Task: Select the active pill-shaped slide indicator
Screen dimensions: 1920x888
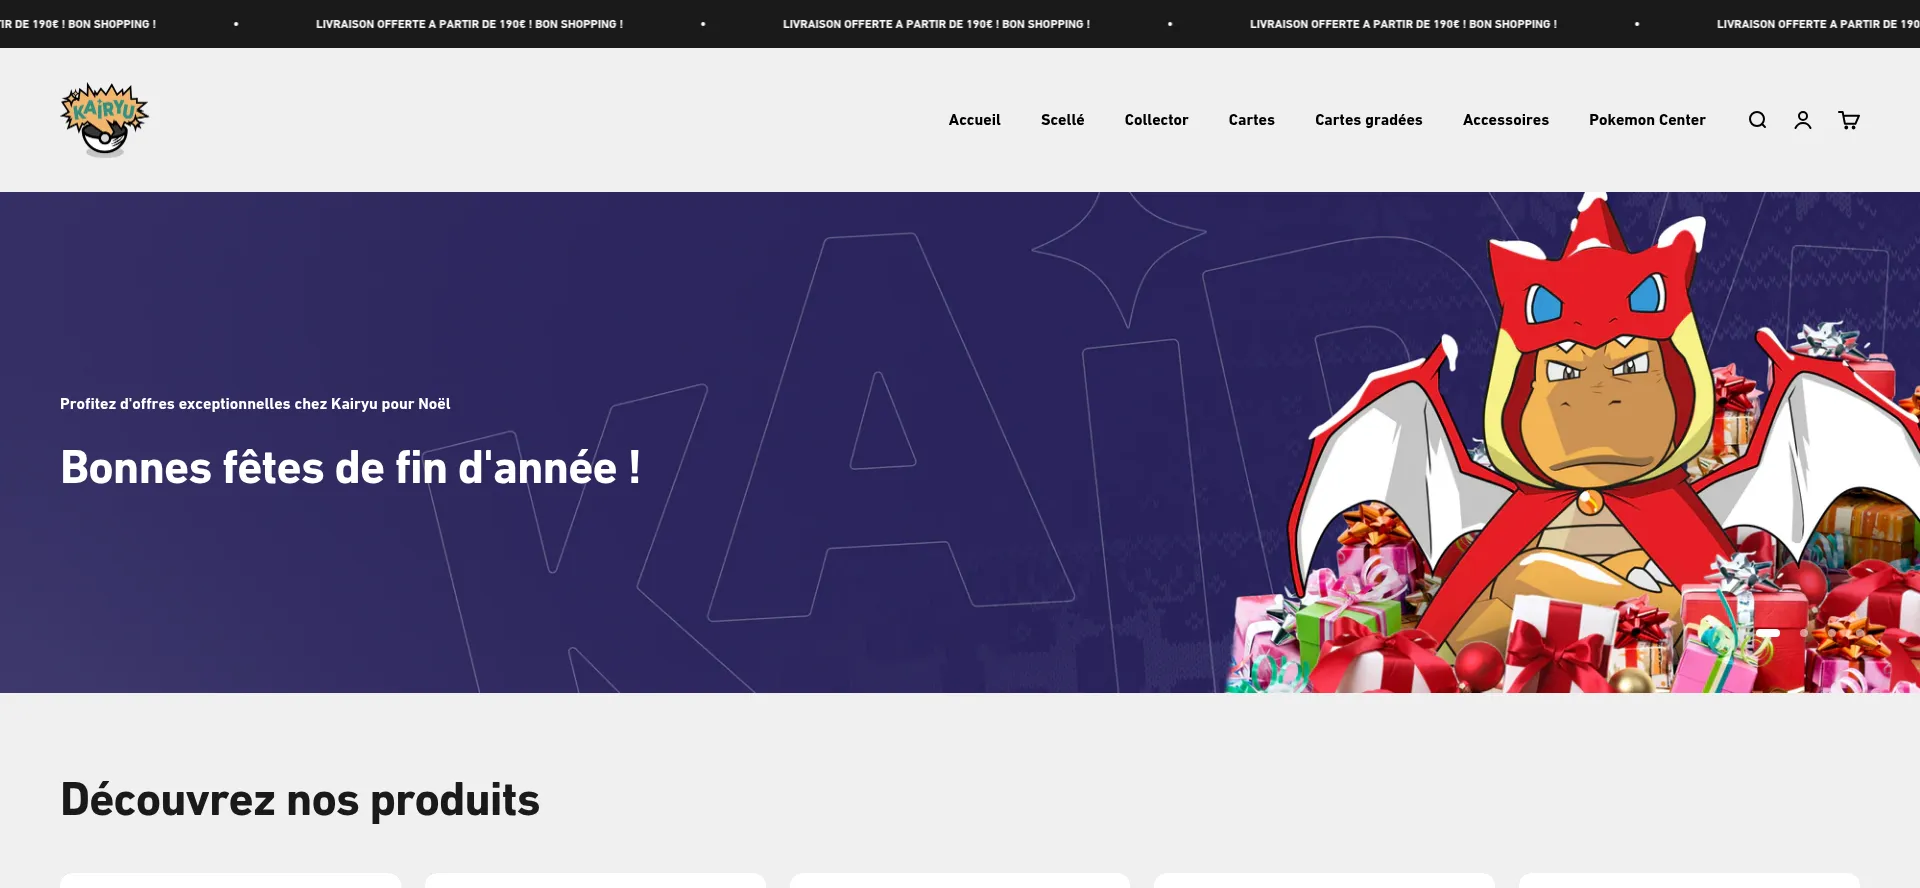Action: 1768,633
